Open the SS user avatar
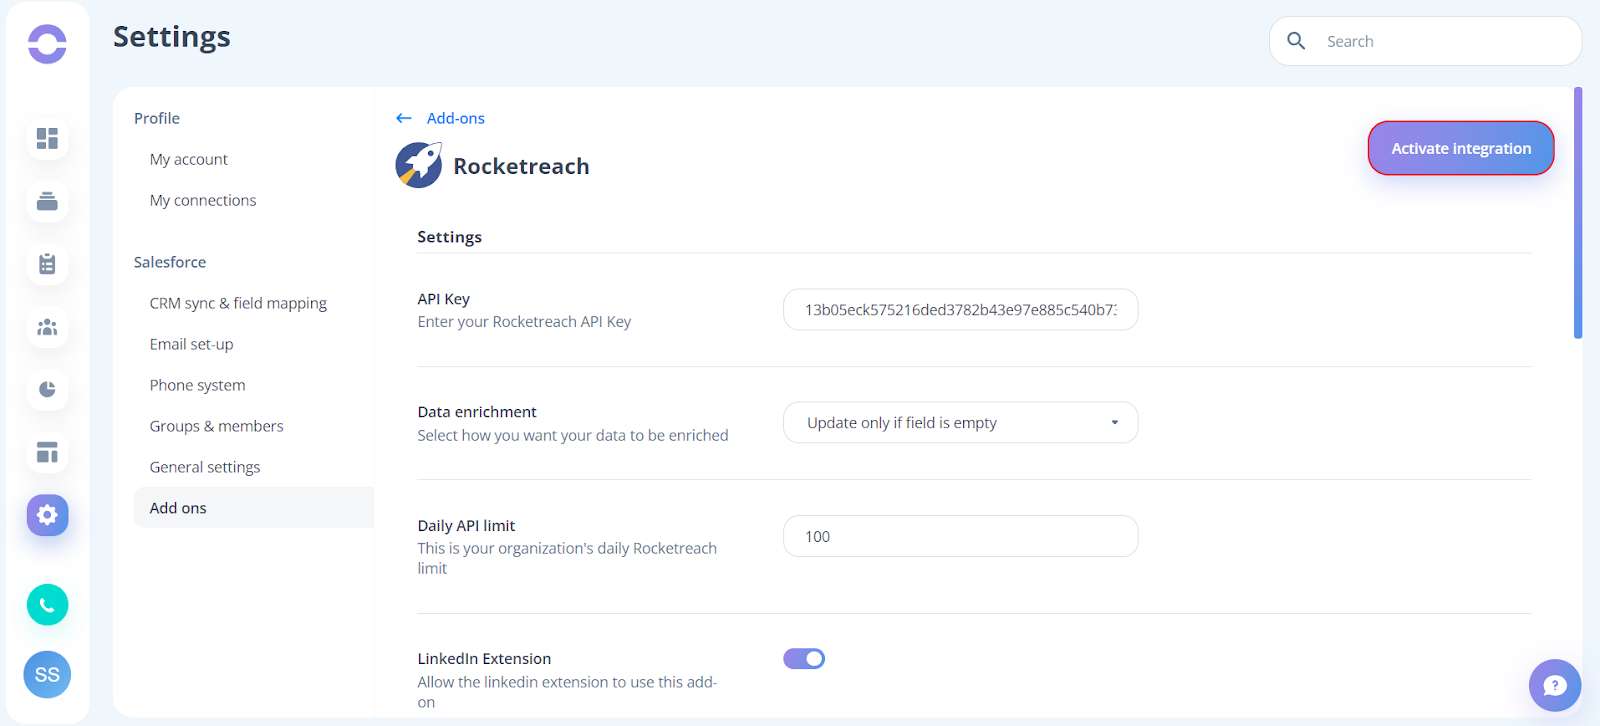The image size is (1600, 726). click(x=47, y=675)
